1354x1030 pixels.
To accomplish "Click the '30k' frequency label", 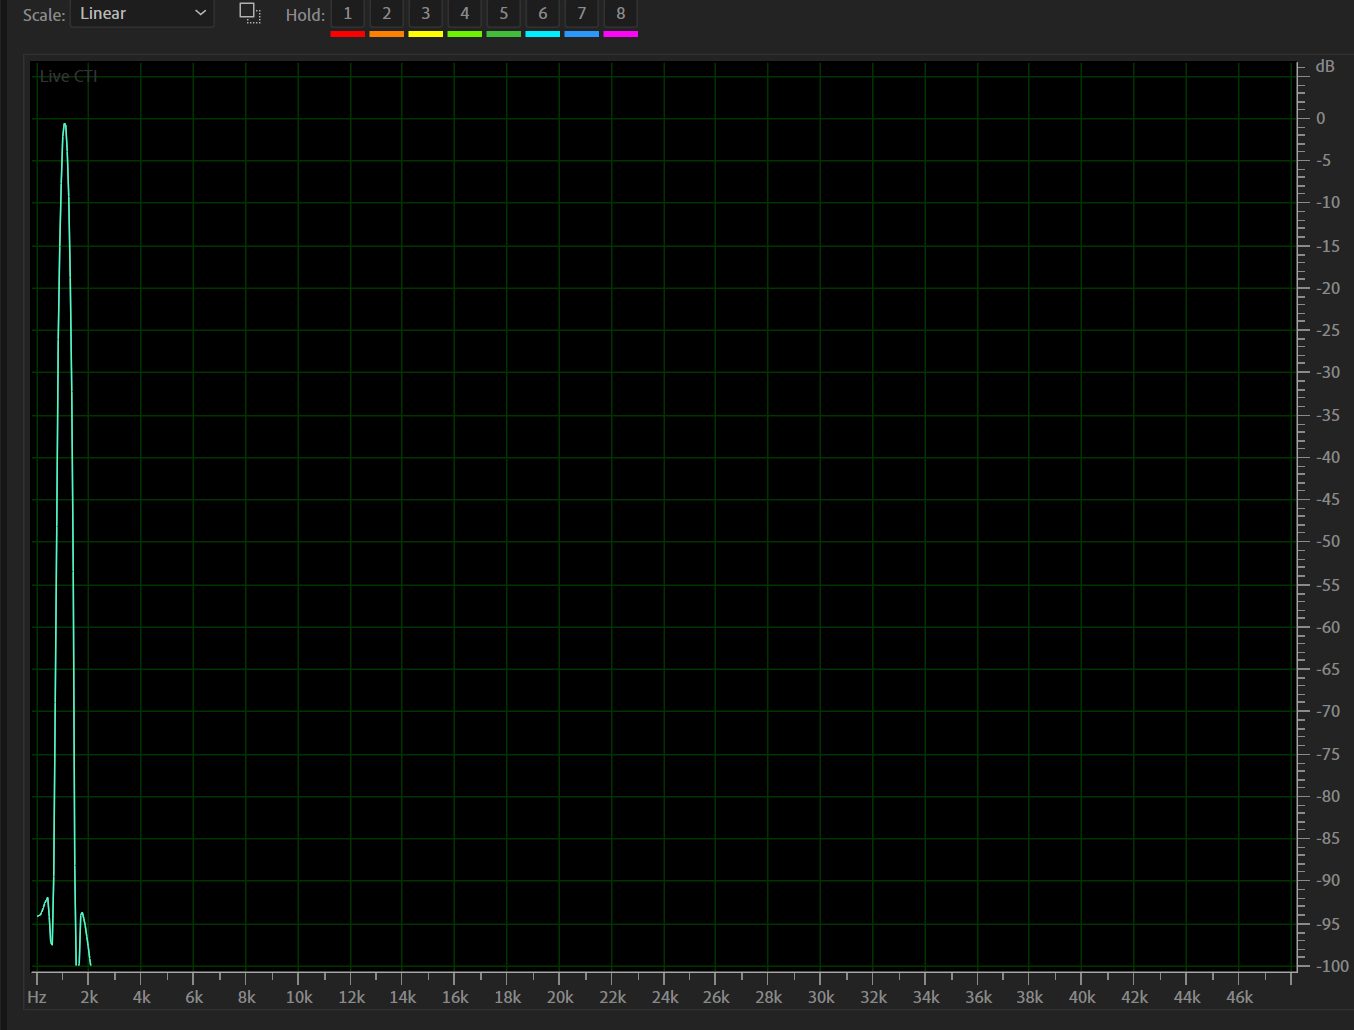I will pos(821,997).
